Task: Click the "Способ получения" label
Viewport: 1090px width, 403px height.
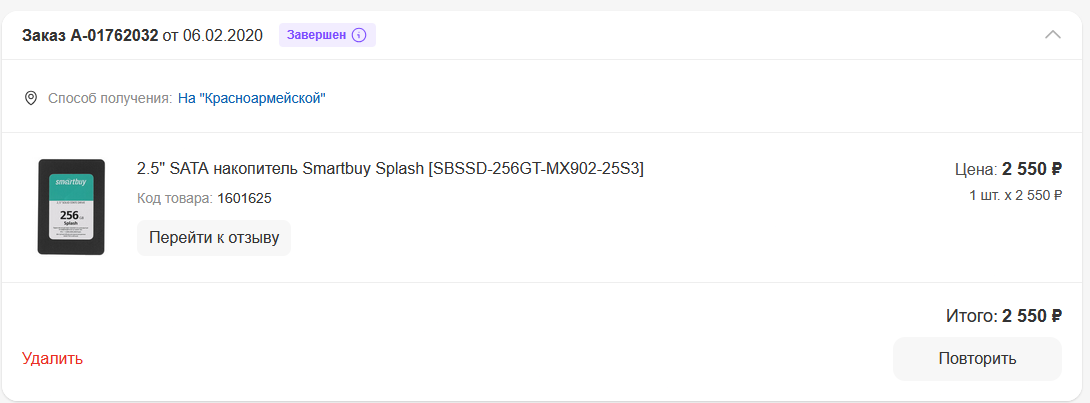Action: pos(110,98)
